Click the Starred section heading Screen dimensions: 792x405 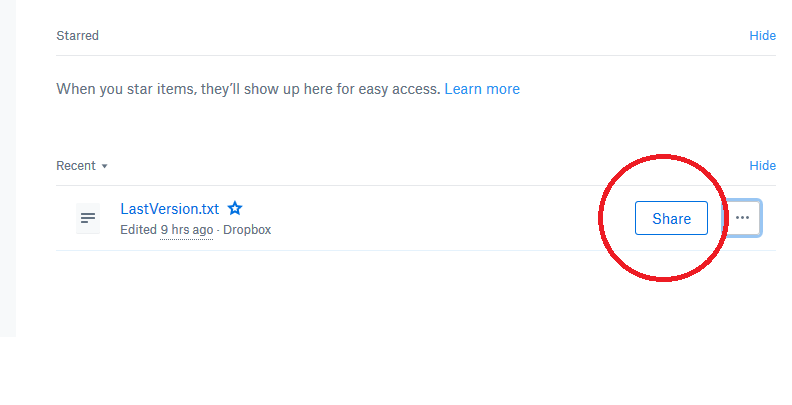coord(77,36)
